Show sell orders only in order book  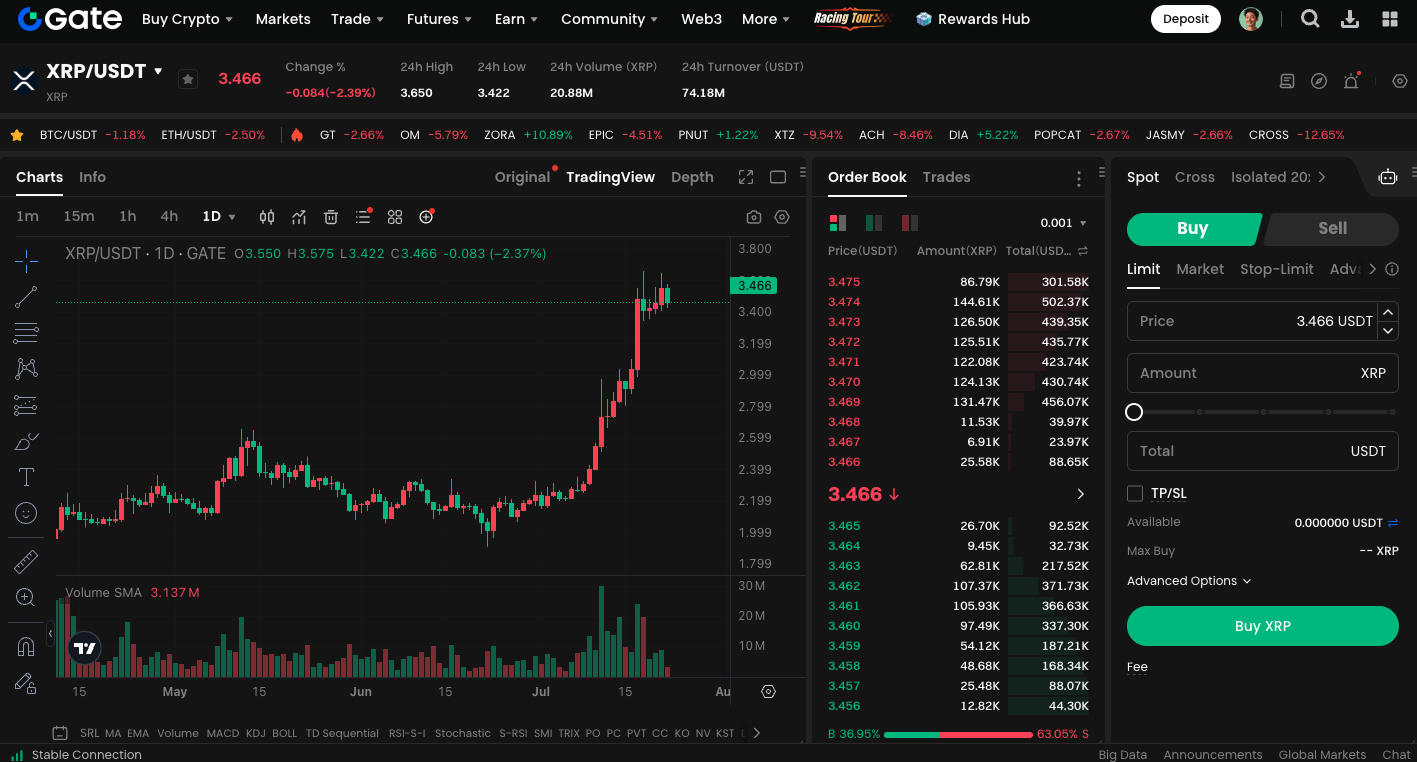click(910, 223)
